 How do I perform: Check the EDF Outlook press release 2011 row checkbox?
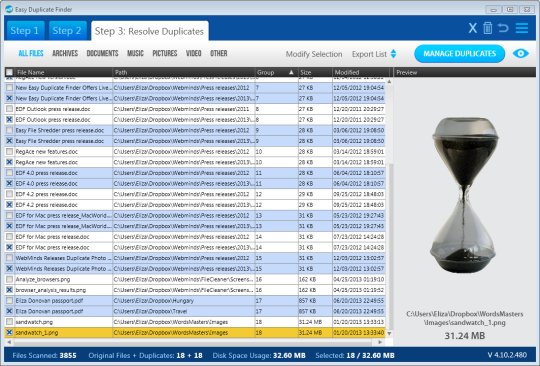tap(9, 109)
